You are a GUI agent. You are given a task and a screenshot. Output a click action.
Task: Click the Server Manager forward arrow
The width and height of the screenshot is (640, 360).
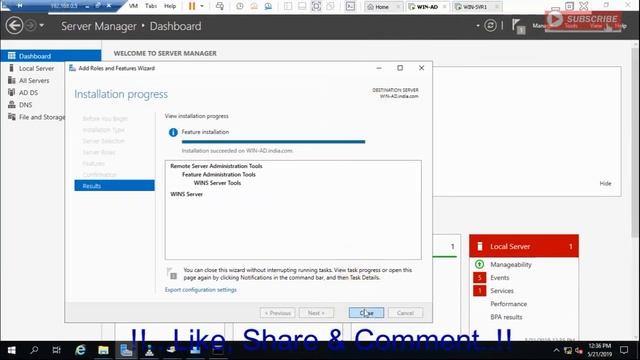[31, 25]
